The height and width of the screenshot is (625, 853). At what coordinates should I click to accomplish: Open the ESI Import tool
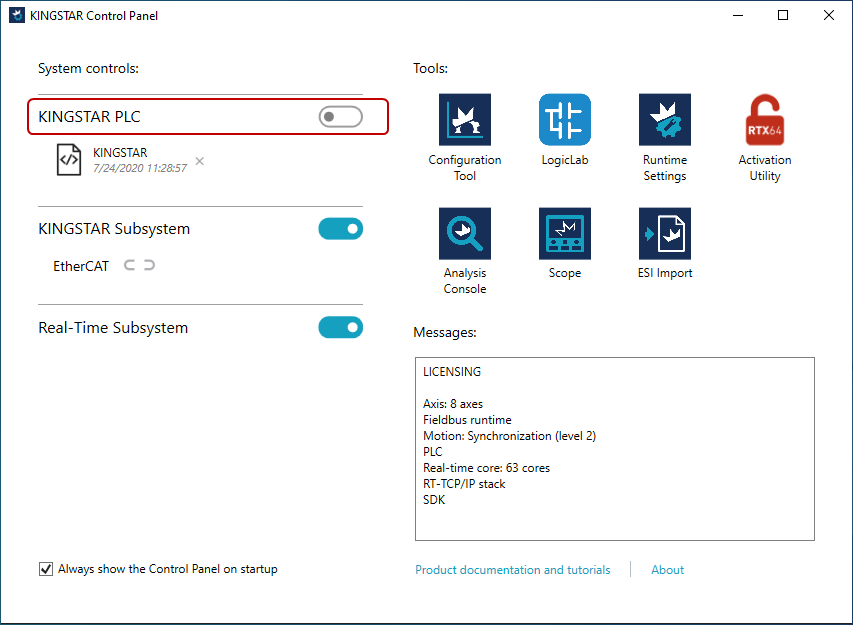pyautogui.click(x=665, y=234)
